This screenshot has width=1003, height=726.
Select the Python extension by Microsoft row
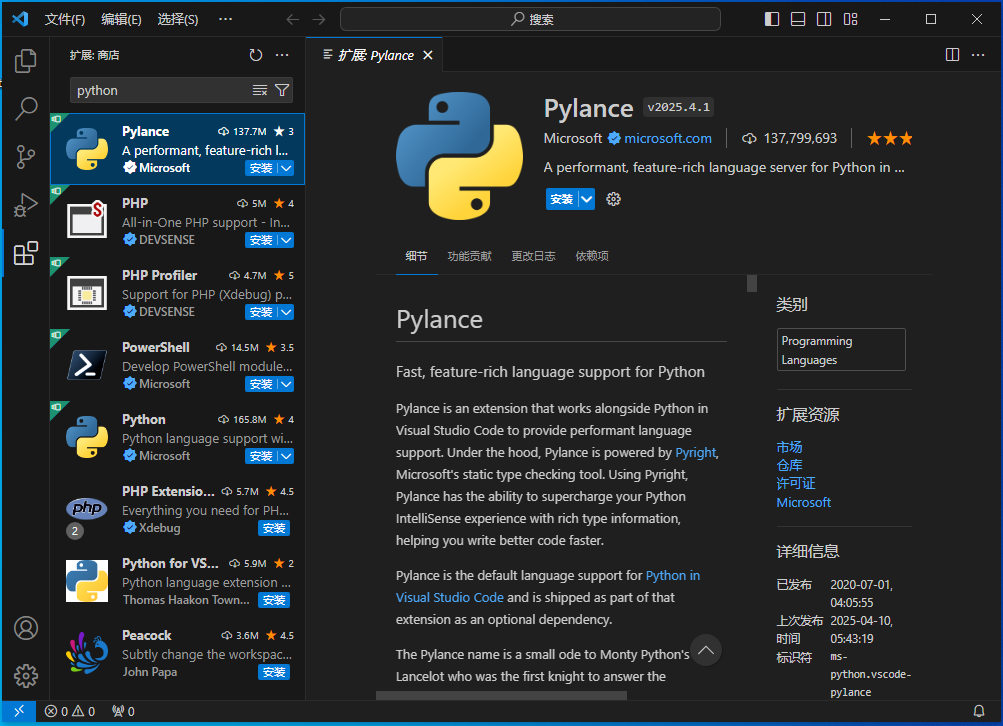pos(177,438)
